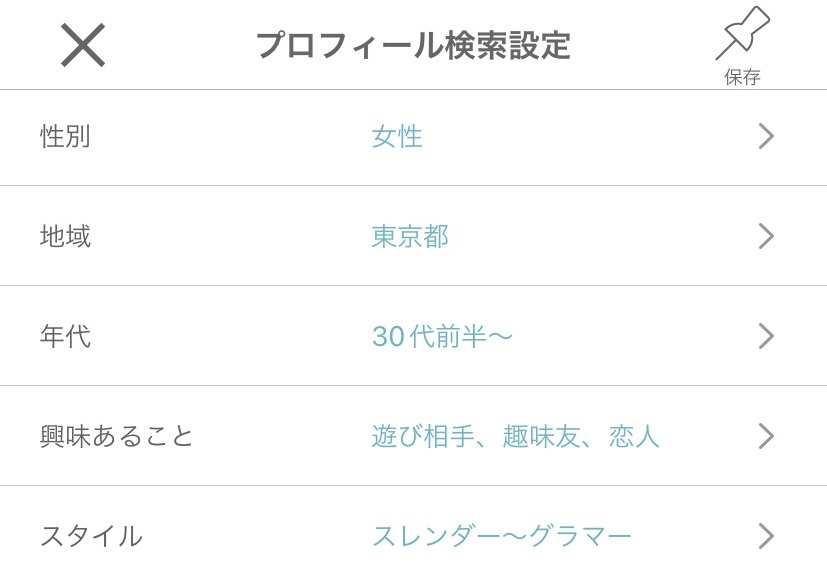The width and height of the screenshot is (827, 579).
Task: Choose the 年代 setting label
Action: point(65,337)
